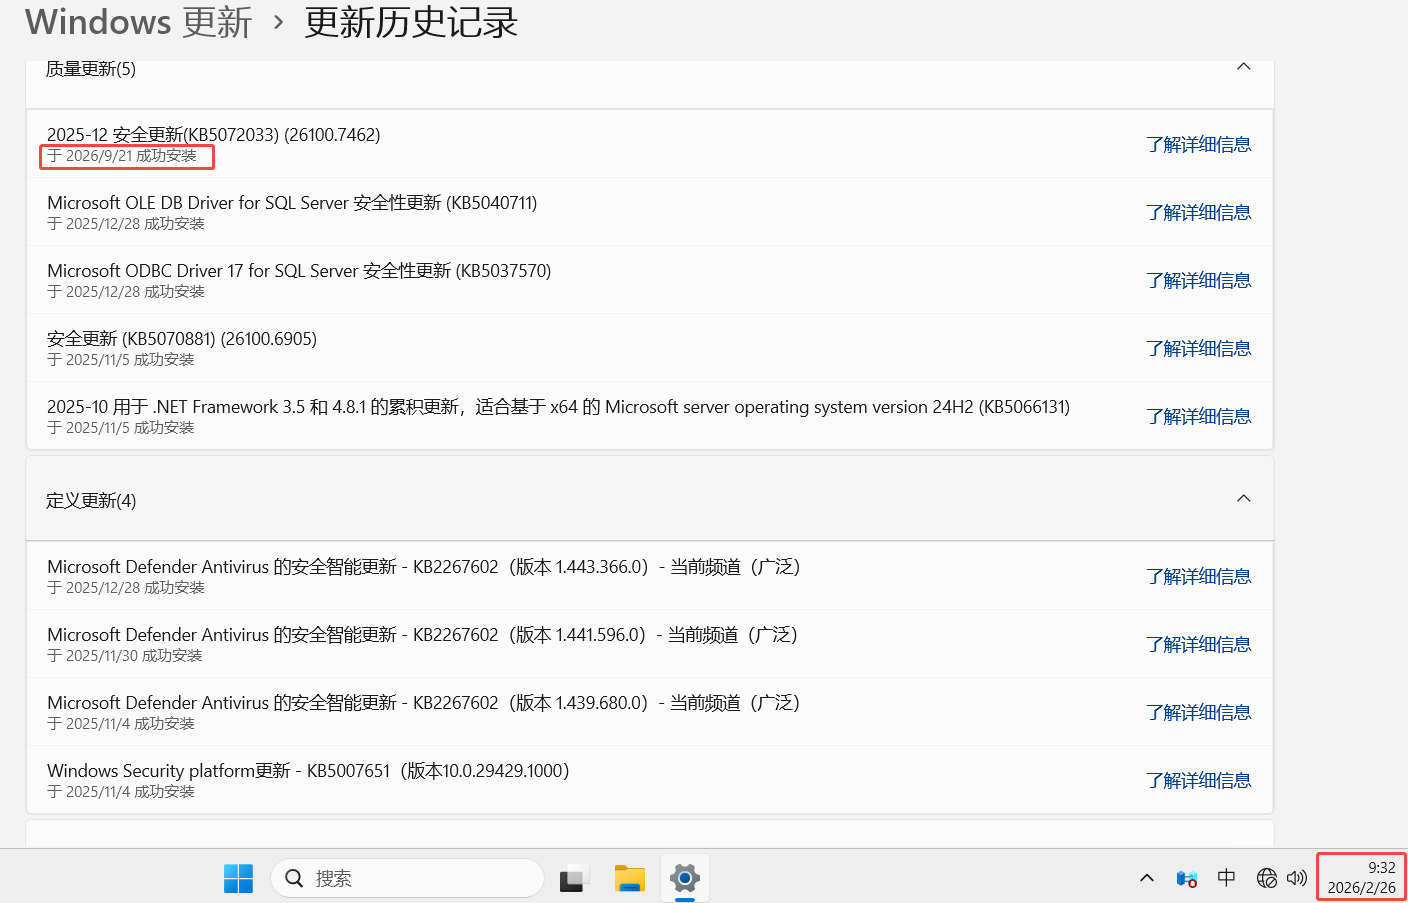The width and height of the screenshot is (1408, 903).
Task: Open 了解详细信息 for KB5007651
Action: click(x=1199, y=781)
